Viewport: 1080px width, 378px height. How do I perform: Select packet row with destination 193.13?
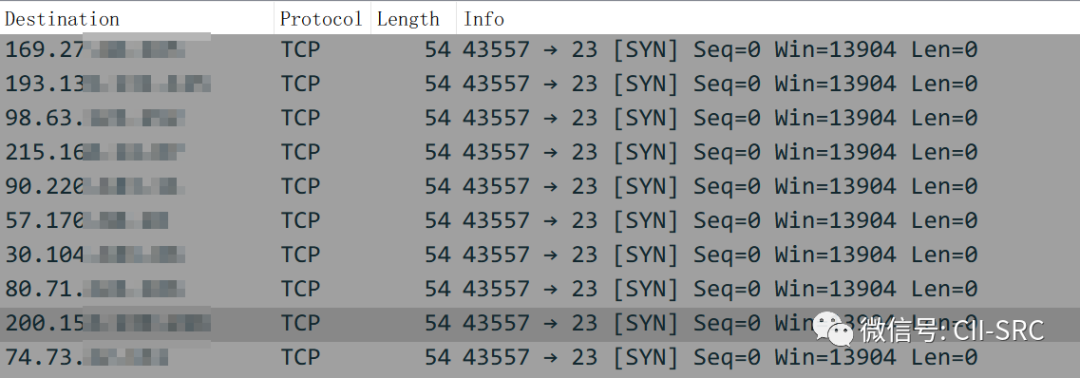[x=540, y=84]
